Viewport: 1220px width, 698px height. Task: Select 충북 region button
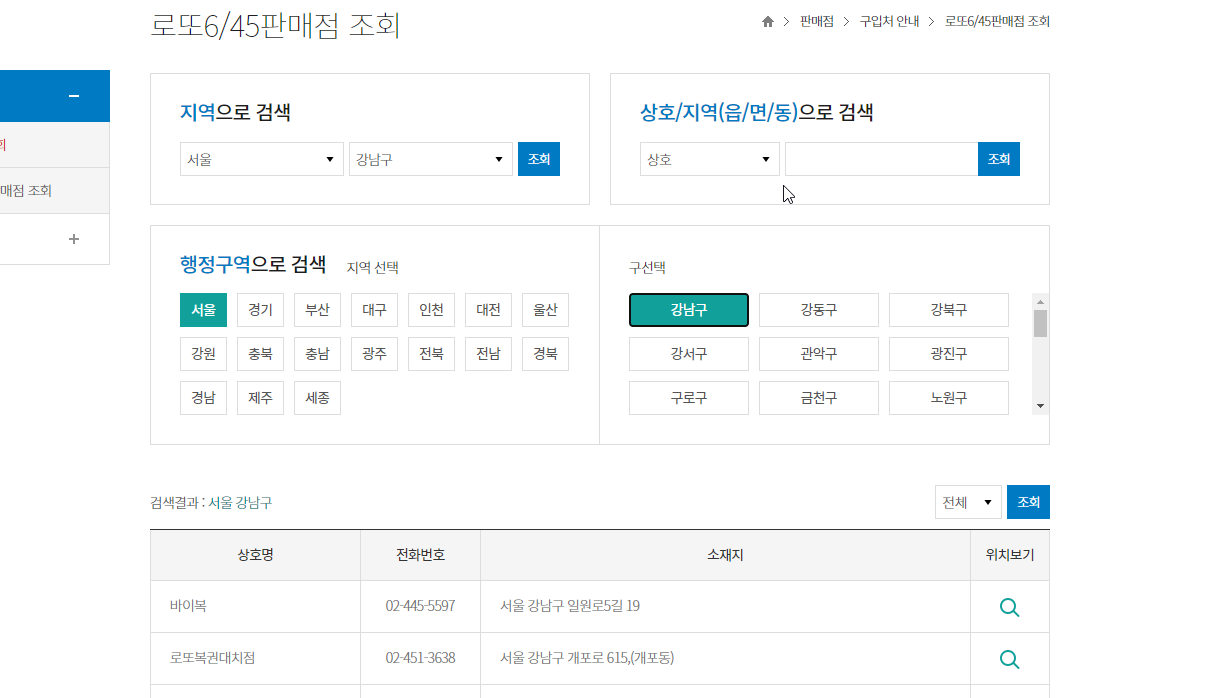click(260, 354)
